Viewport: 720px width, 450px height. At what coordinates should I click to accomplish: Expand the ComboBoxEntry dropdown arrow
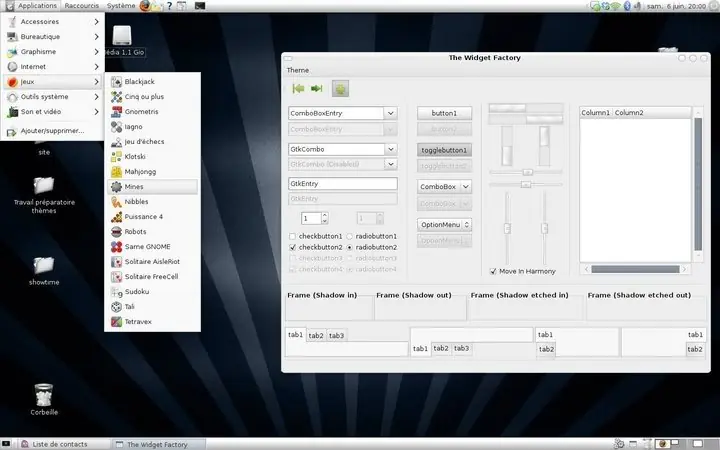[x=390, y=113]
